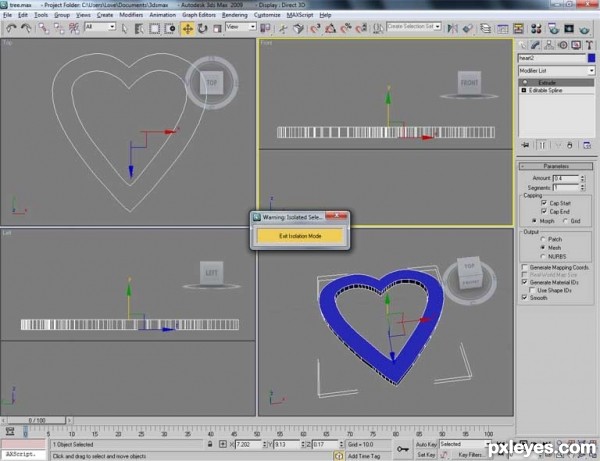The image size is (600, 461).
Task: Click the Exit Isolation Mode button
Action: point(300,236)
